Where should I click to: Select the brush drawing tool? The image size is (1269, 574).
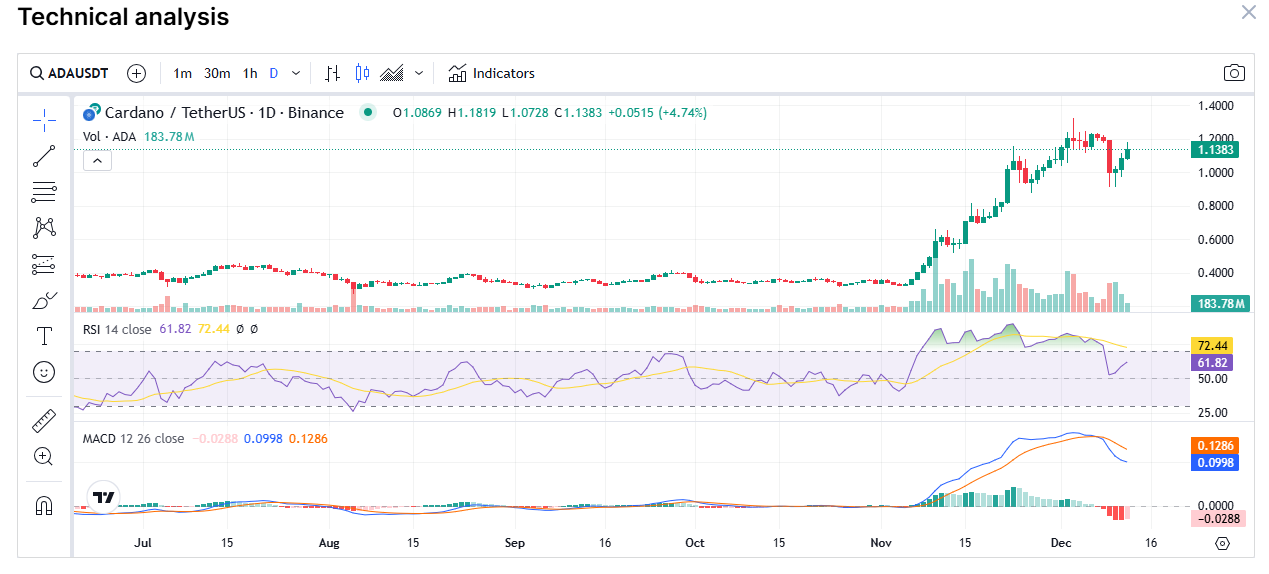[x=44, y=300]
